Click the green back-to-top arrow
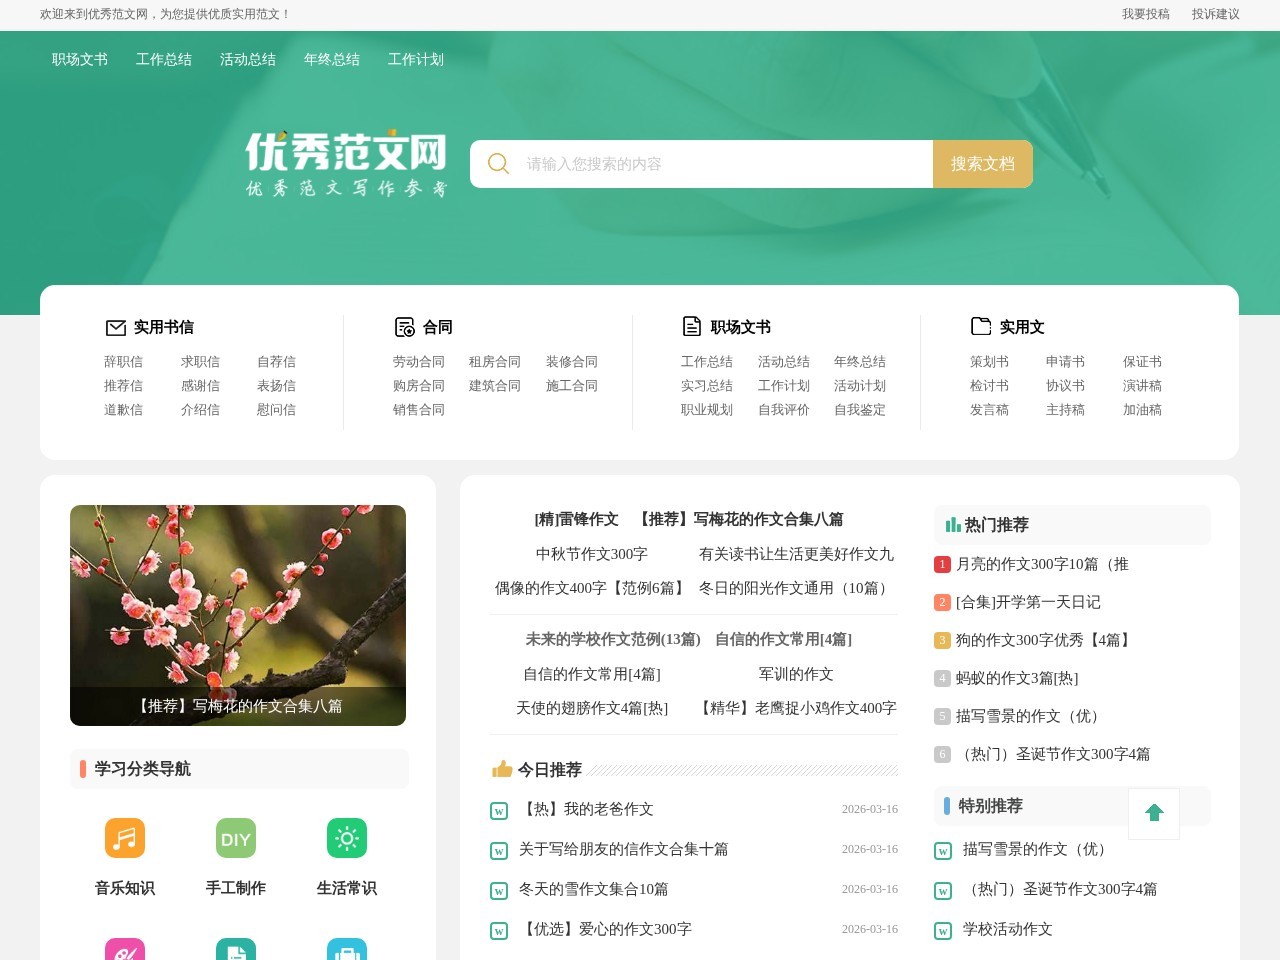Image resolution: width=1280 pixels, height=960 pixels. [1154, 813]
